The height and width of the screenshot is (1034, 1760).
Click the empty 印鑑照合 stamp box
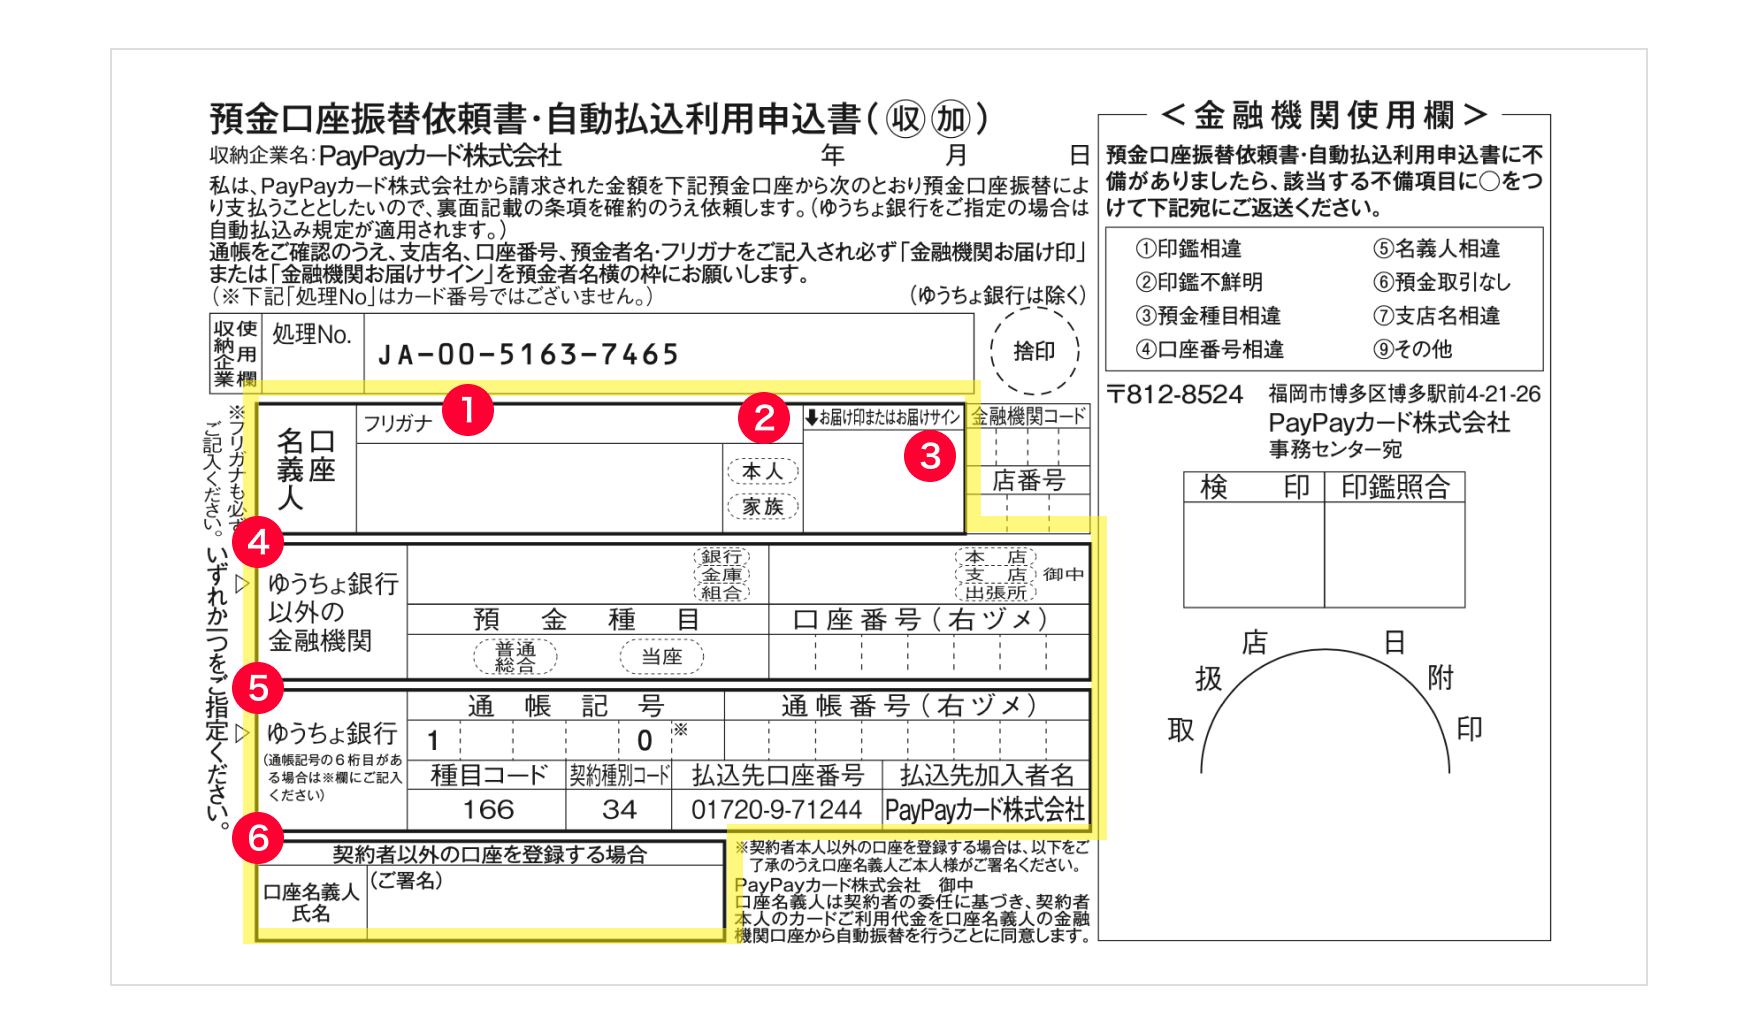tap(1395, 554)
